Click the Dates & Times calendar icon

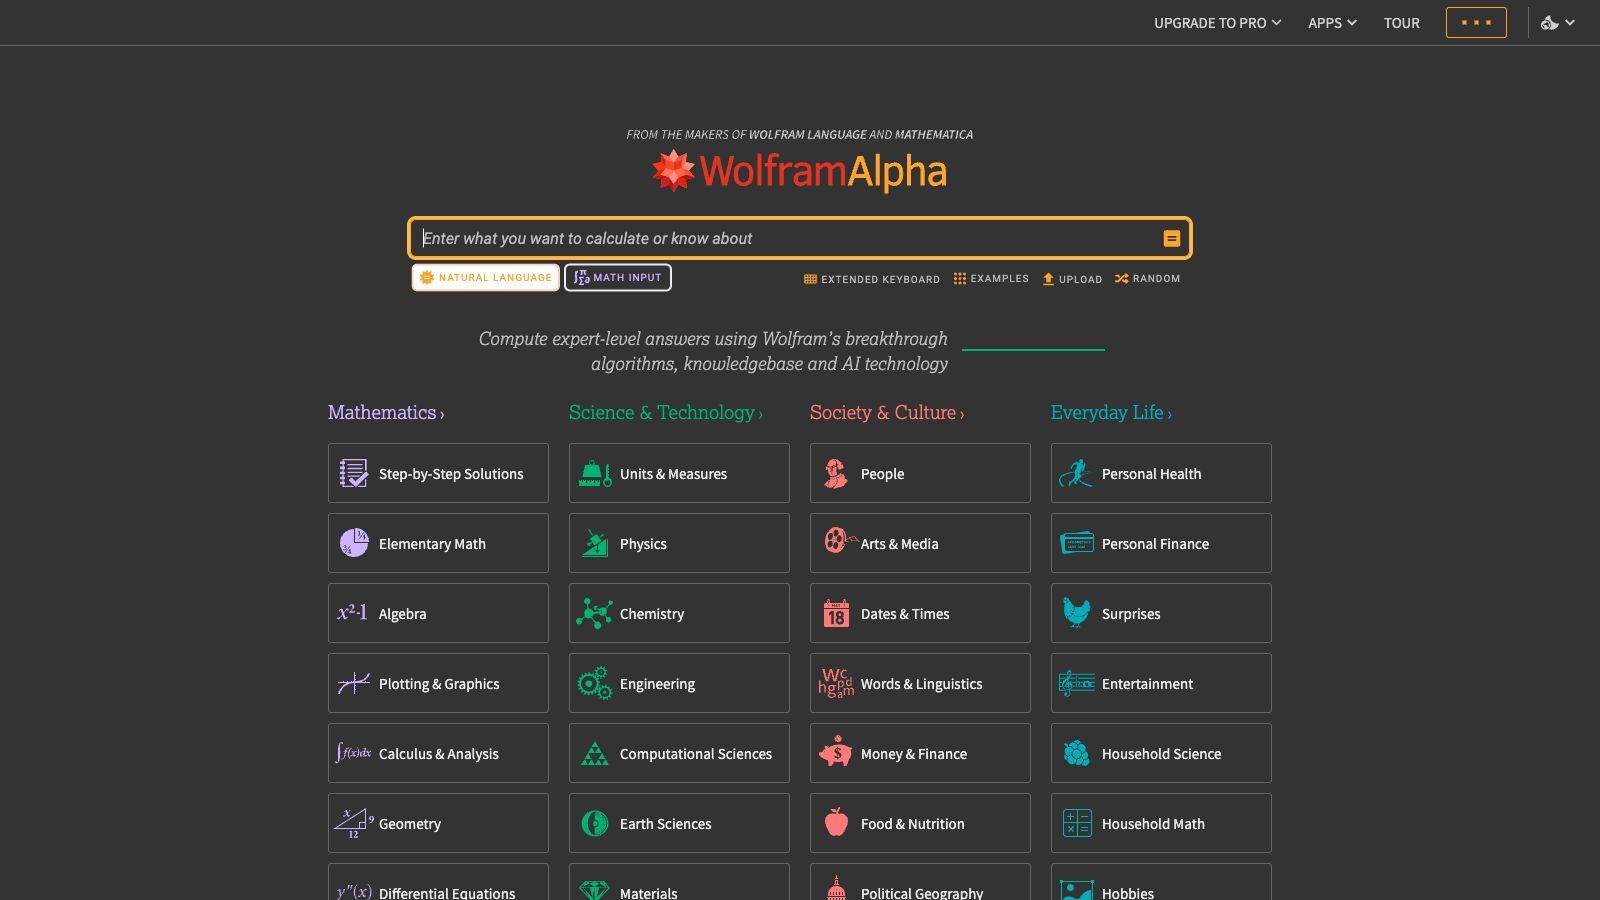(836, 613)
